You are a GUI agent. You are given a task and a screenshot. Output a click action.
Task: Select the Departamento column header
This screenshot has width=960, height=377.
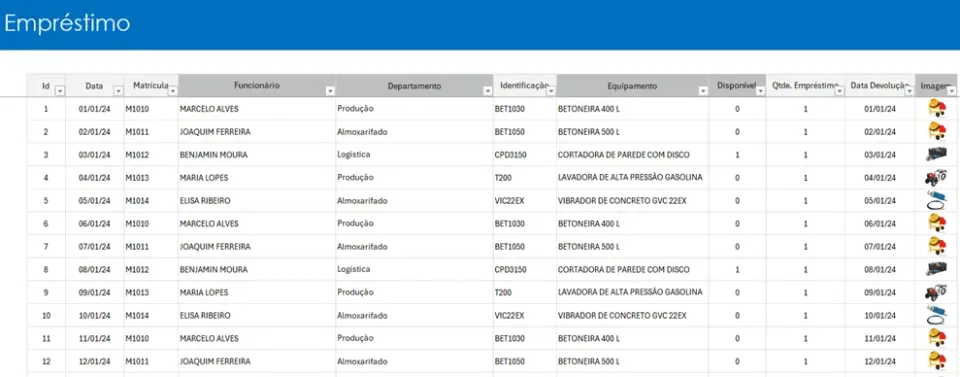(414, 86)
